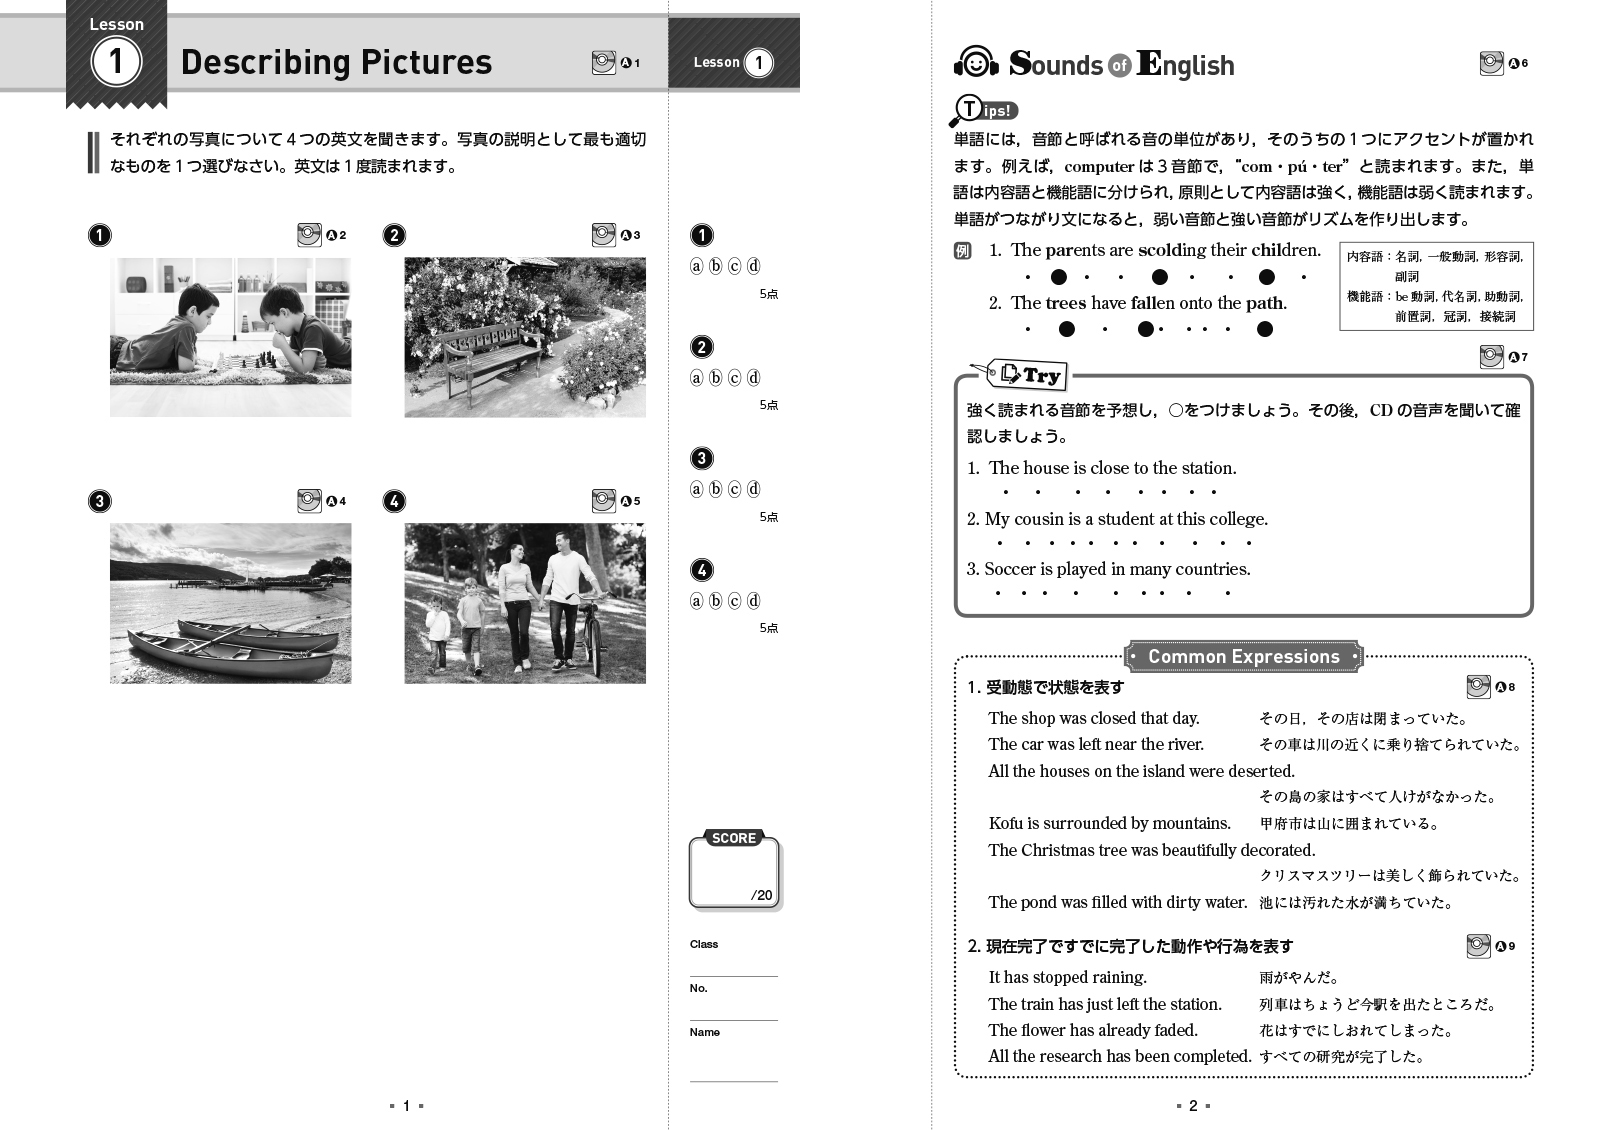Click the sentence 'Soccer is played in many countries.'
Viewport: 1600px width, 1130px height.
(1117, 569)
